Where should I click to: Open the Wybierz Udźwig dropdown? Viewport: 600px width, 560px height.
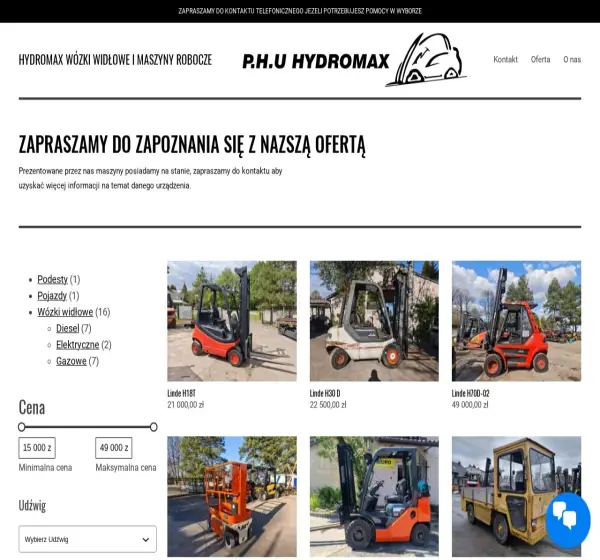(x=88, y=539)
